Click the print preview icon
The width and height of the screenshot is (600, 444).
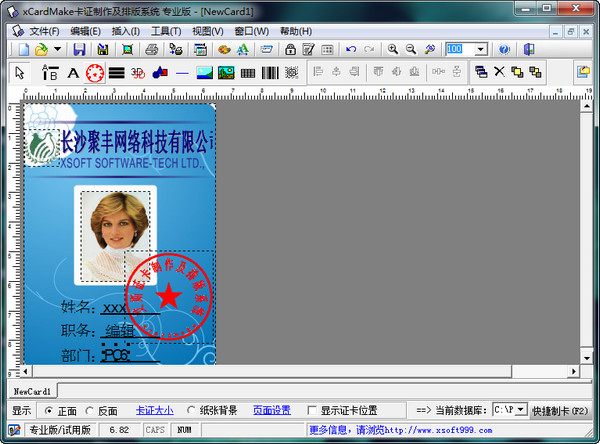tap(127, 49)
